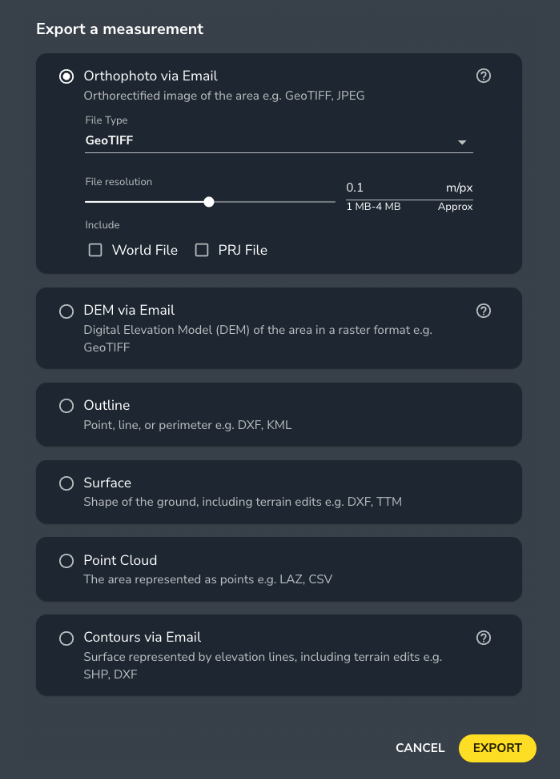Click the File resolution slider handle

point(209,202)
